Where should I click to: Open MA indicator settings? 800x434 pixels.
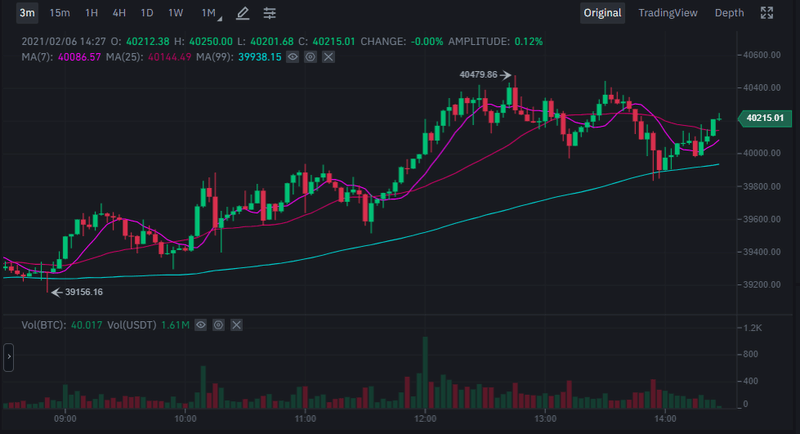point(311,57)
